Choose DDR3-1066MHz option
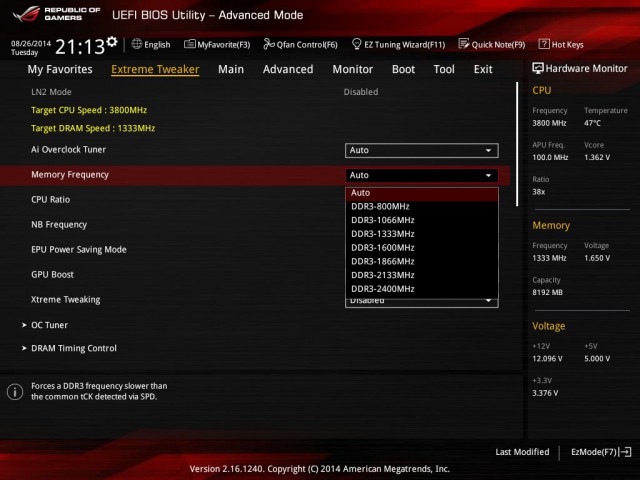The width and height of the screenshot is (640, 480). pyautogui.click(x=422, y=220)
